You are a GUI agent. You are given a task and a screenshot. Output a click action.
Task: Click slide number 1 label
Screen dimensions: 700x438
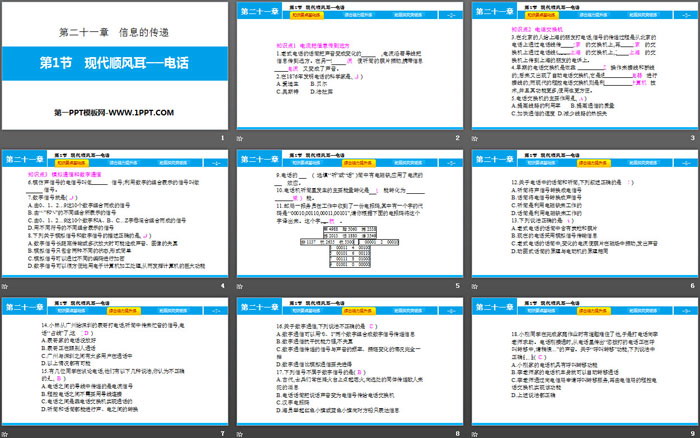click(x=222, y=138)
